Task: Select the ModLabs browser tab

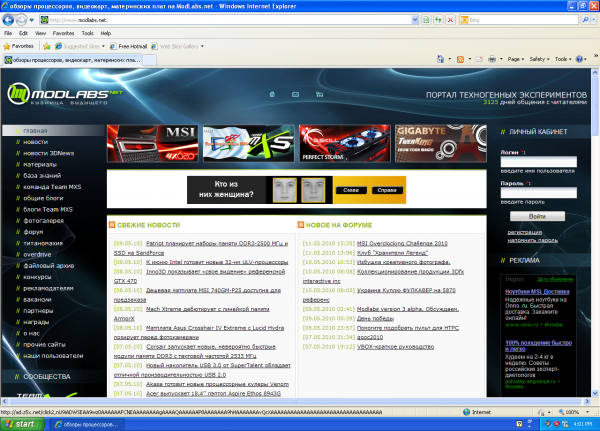Action: pos(73,60)
